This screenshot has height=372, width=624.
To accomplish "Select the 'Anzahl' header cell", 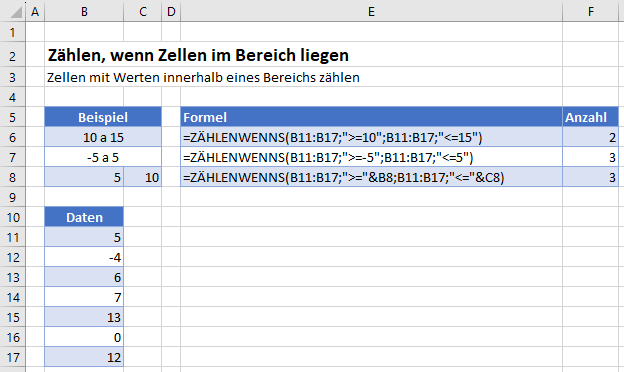I will coord(591,117).
